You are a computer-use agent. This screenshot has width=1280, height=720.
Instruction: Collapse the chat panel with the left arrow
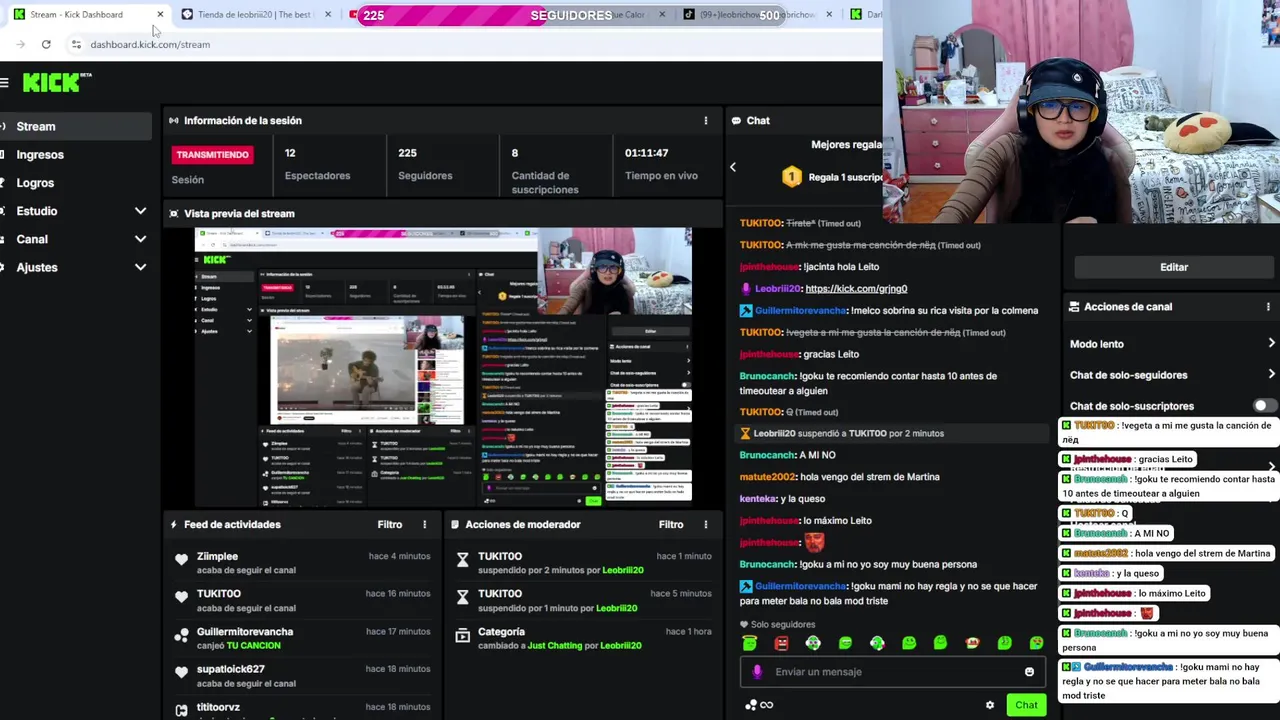point(732,168)
